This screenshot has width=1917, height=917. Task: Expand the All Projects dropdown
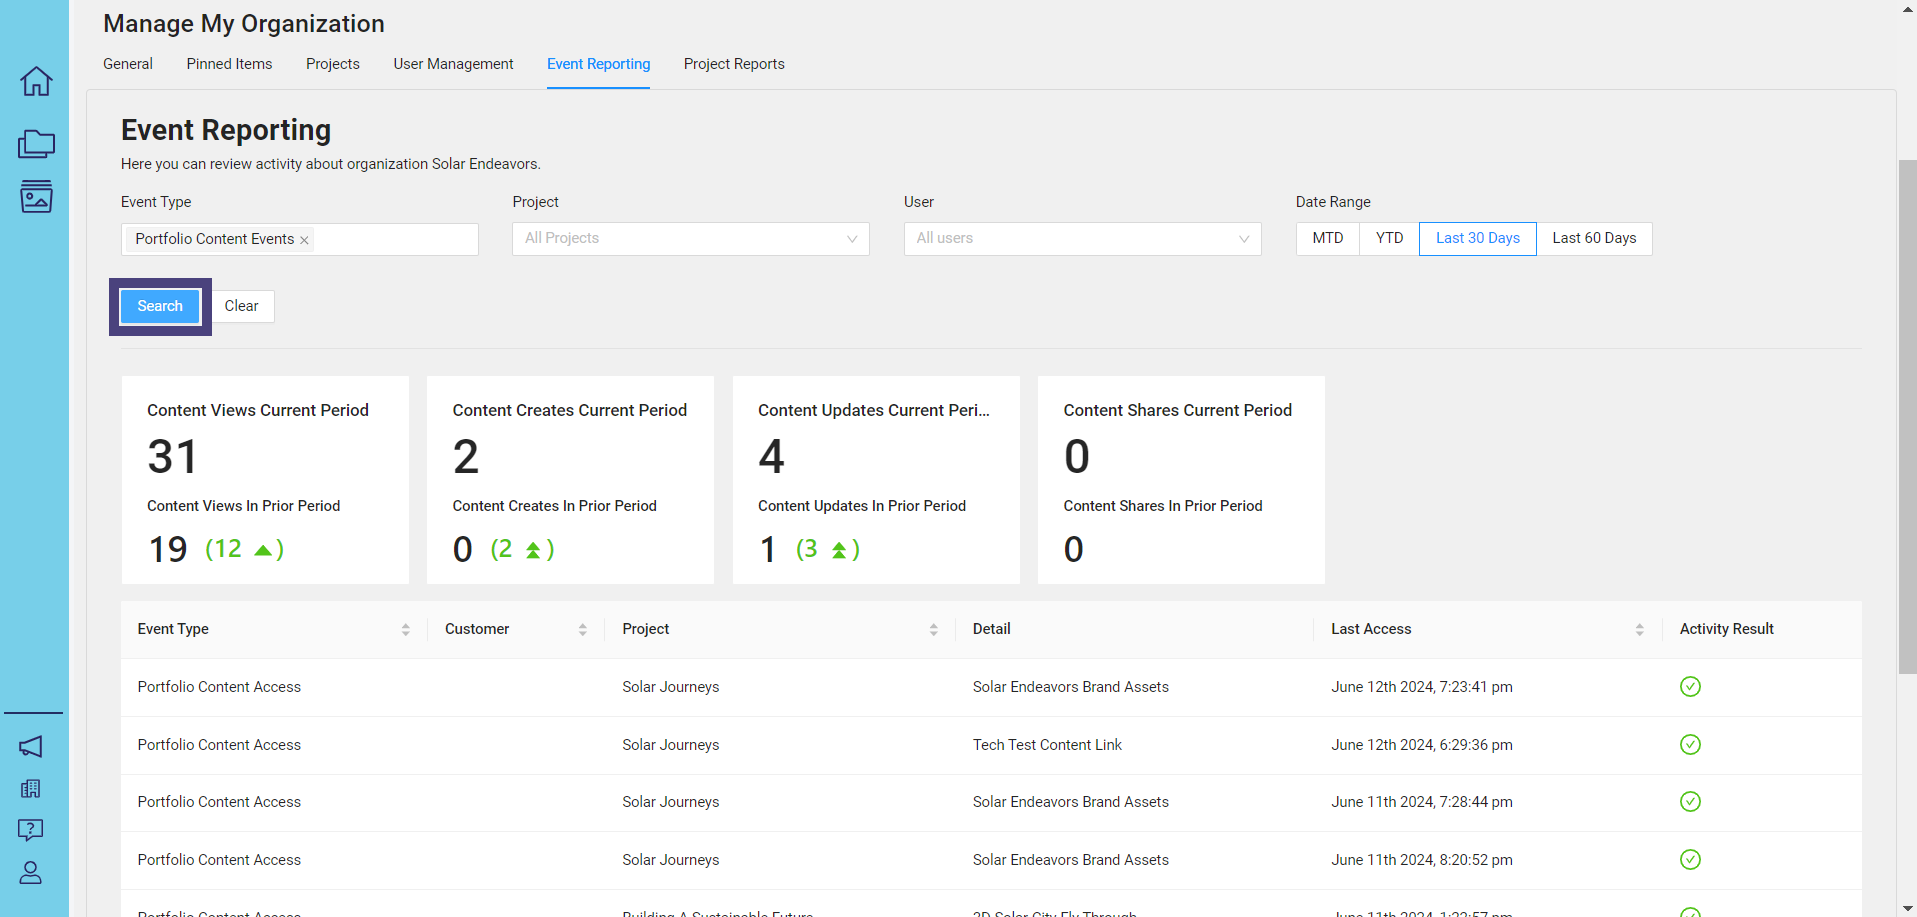click(x=691, y=238)
